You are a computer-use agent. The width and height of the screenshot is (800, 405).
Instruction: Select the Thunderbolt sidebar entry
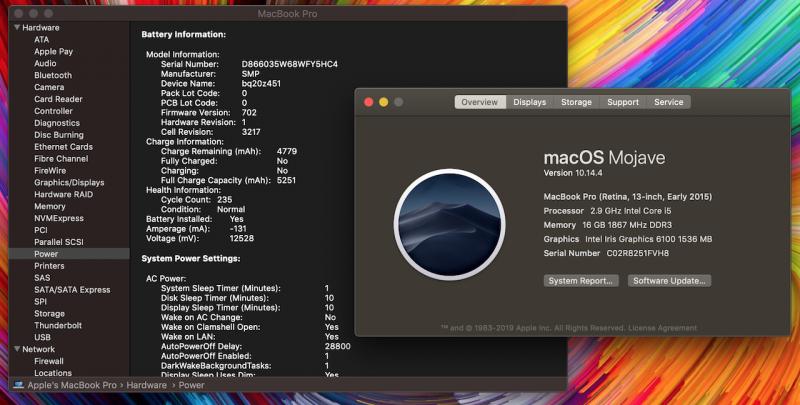[57, 325]
